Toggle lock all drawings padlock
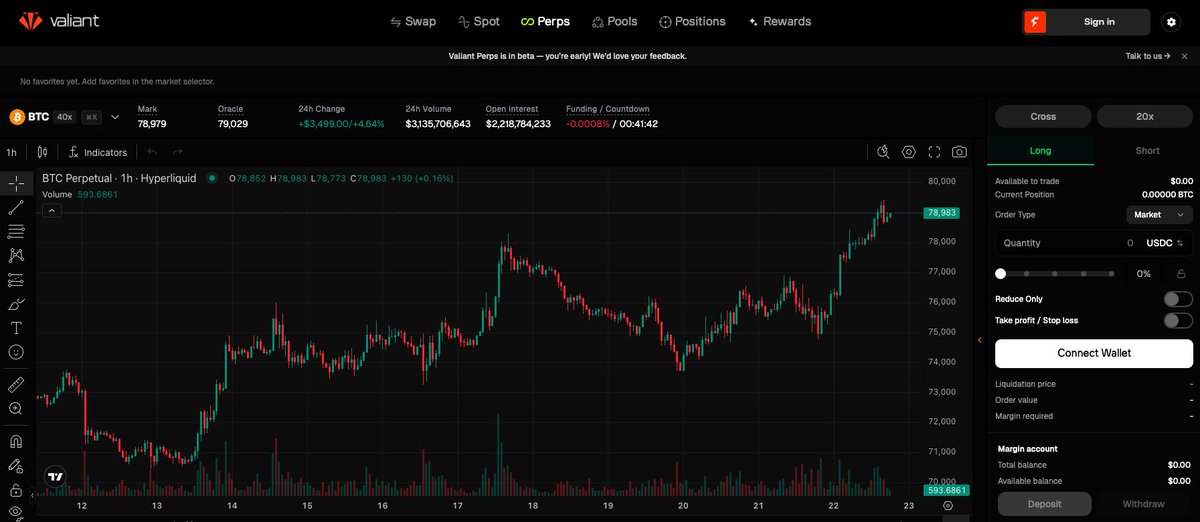 [x=16, y=490]
